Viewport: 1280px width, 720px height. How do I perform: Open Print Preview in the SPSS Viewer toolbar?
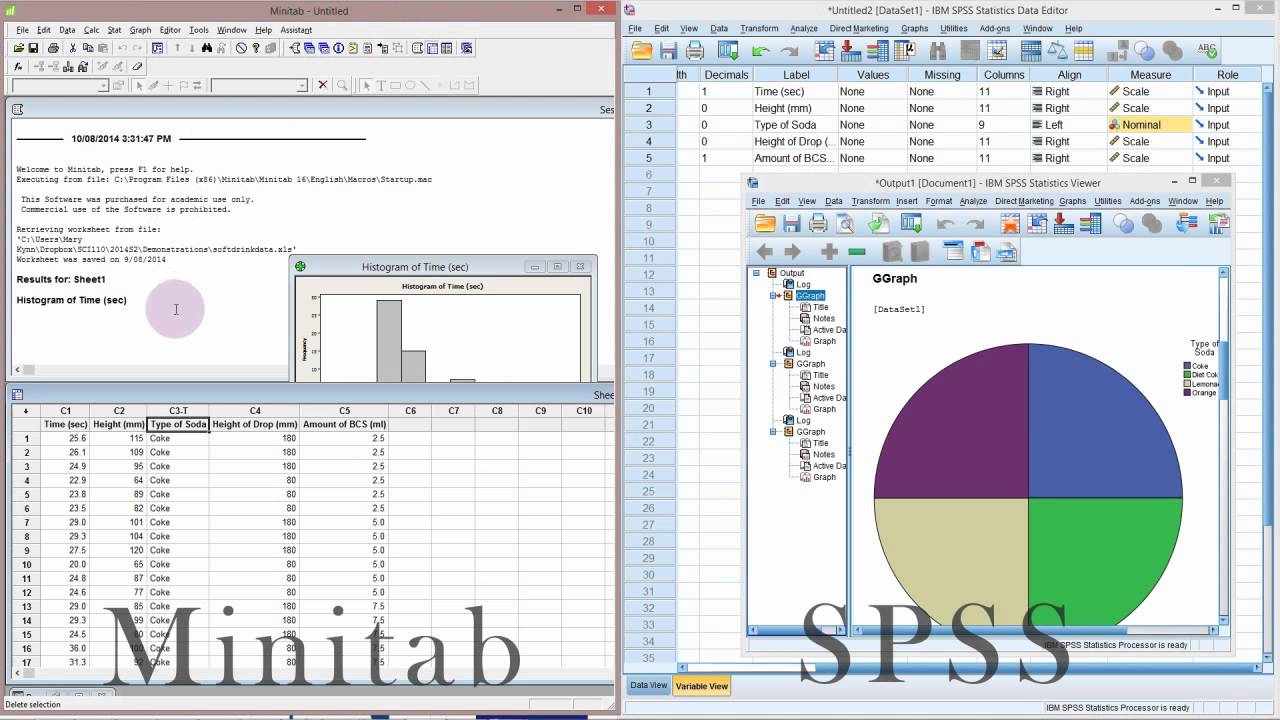tap(844, 223)
